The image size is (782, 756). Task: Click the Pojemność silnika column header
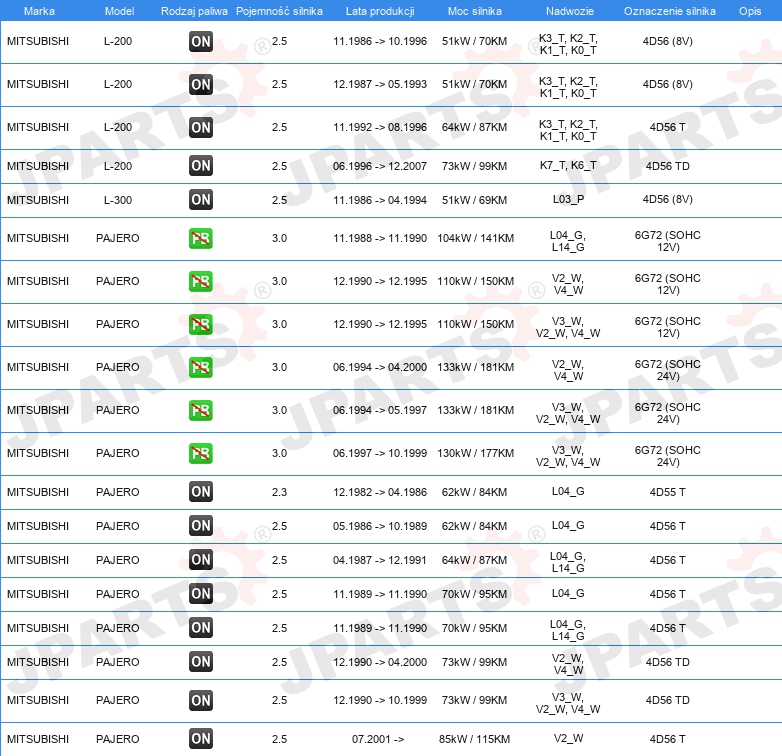click(x=279, y=11)
